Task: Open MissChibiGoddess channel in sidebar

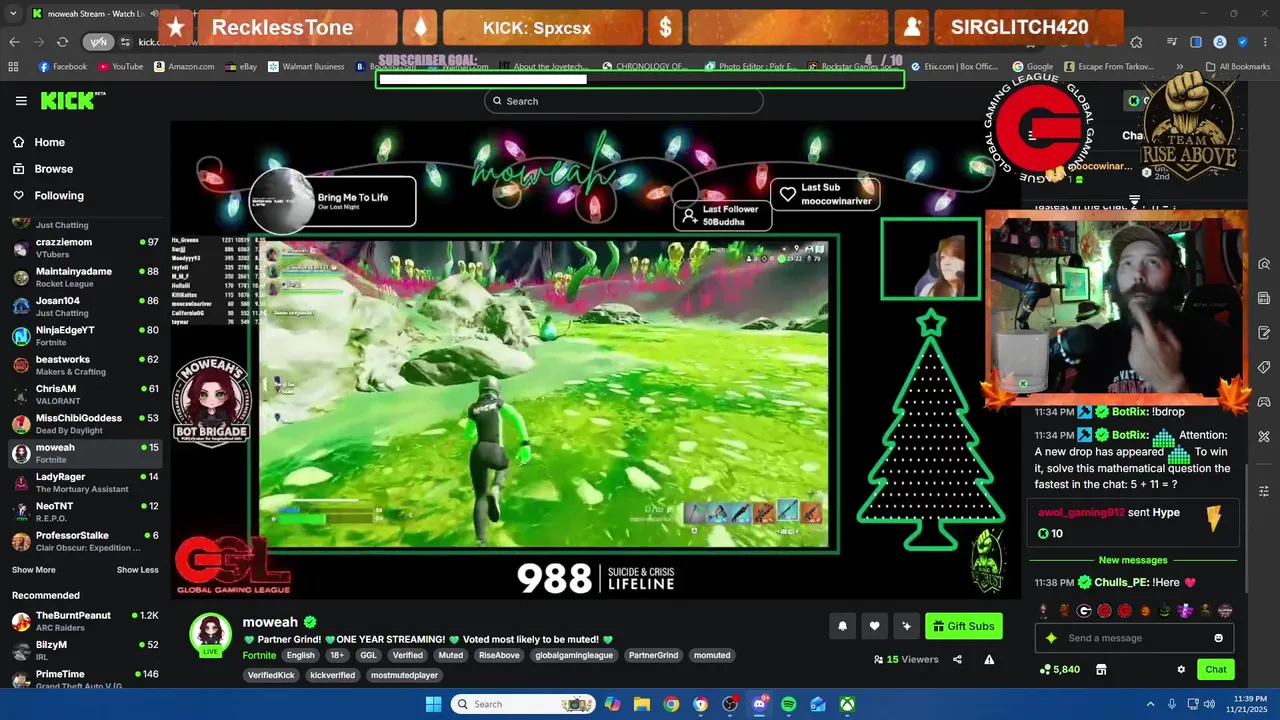Action: pos(84,424)
